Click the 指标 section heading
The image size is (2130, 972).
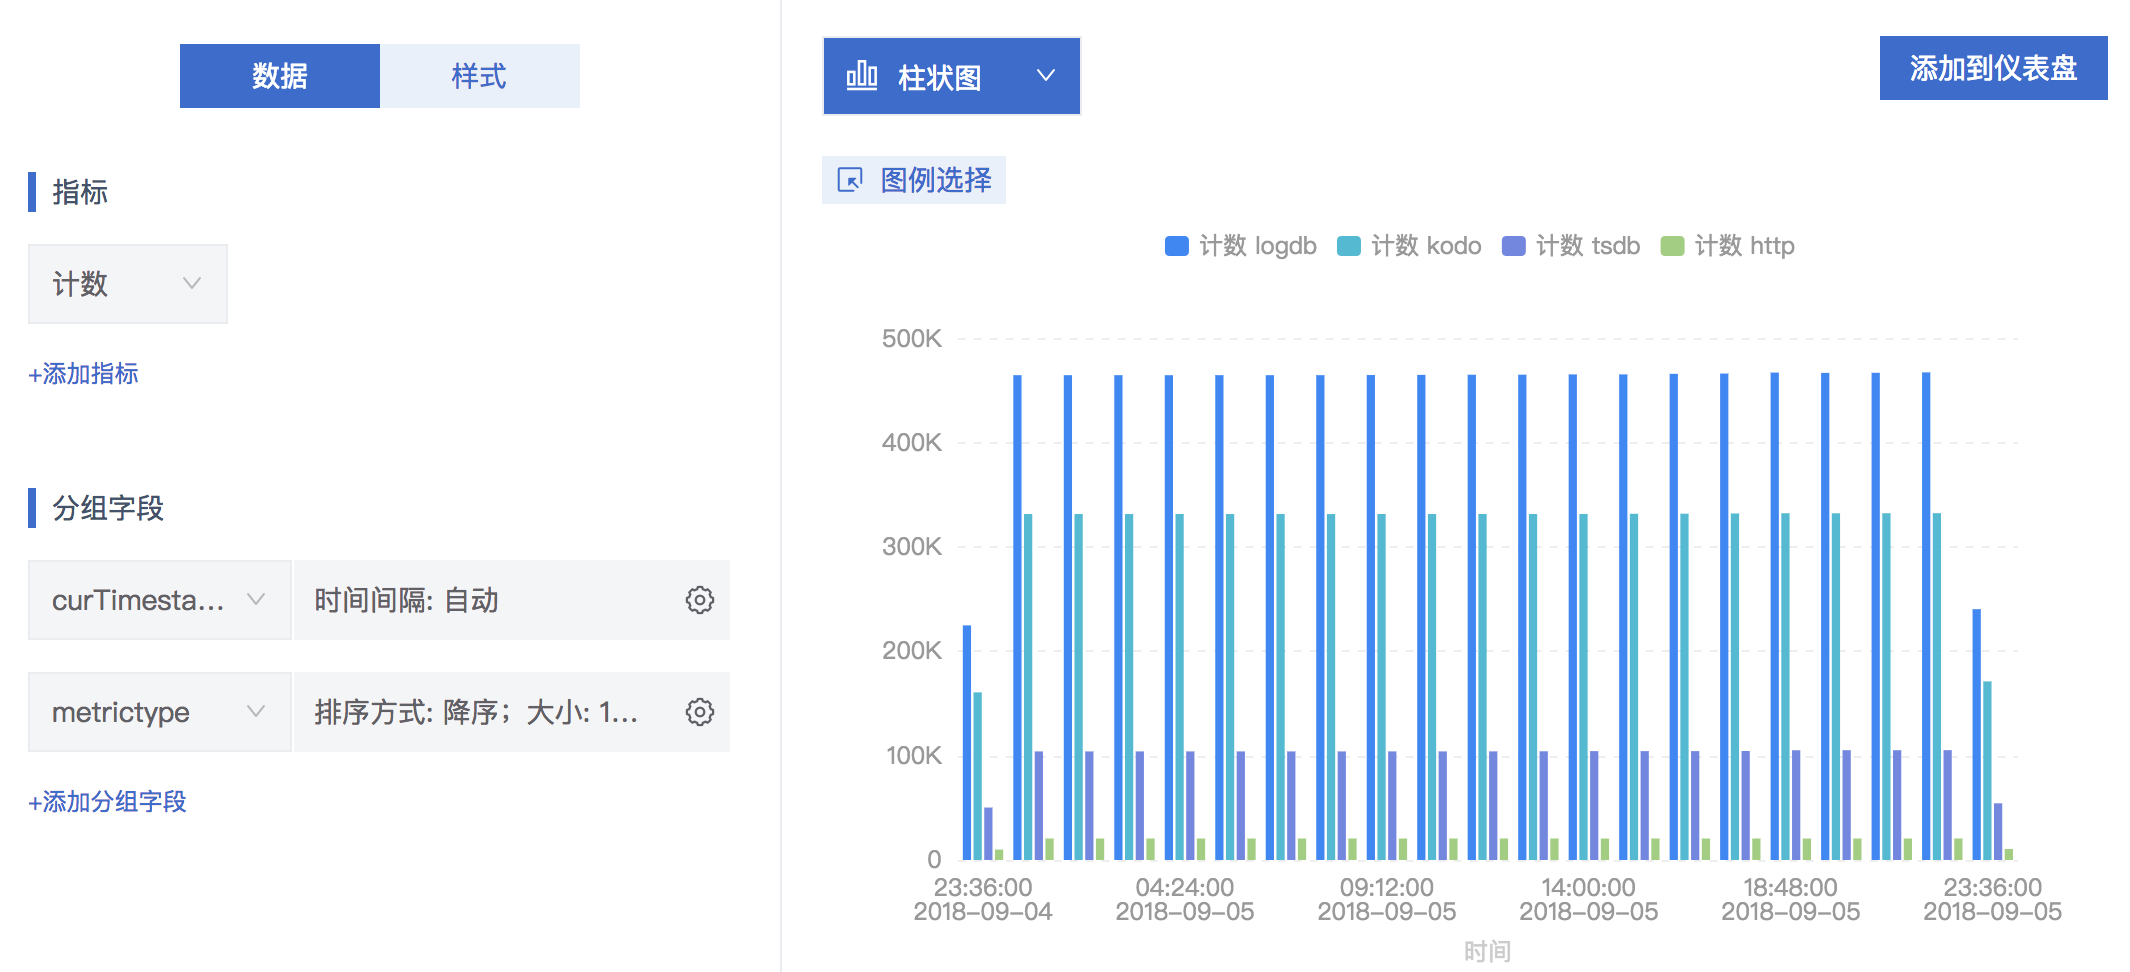(x=80, y=192)
